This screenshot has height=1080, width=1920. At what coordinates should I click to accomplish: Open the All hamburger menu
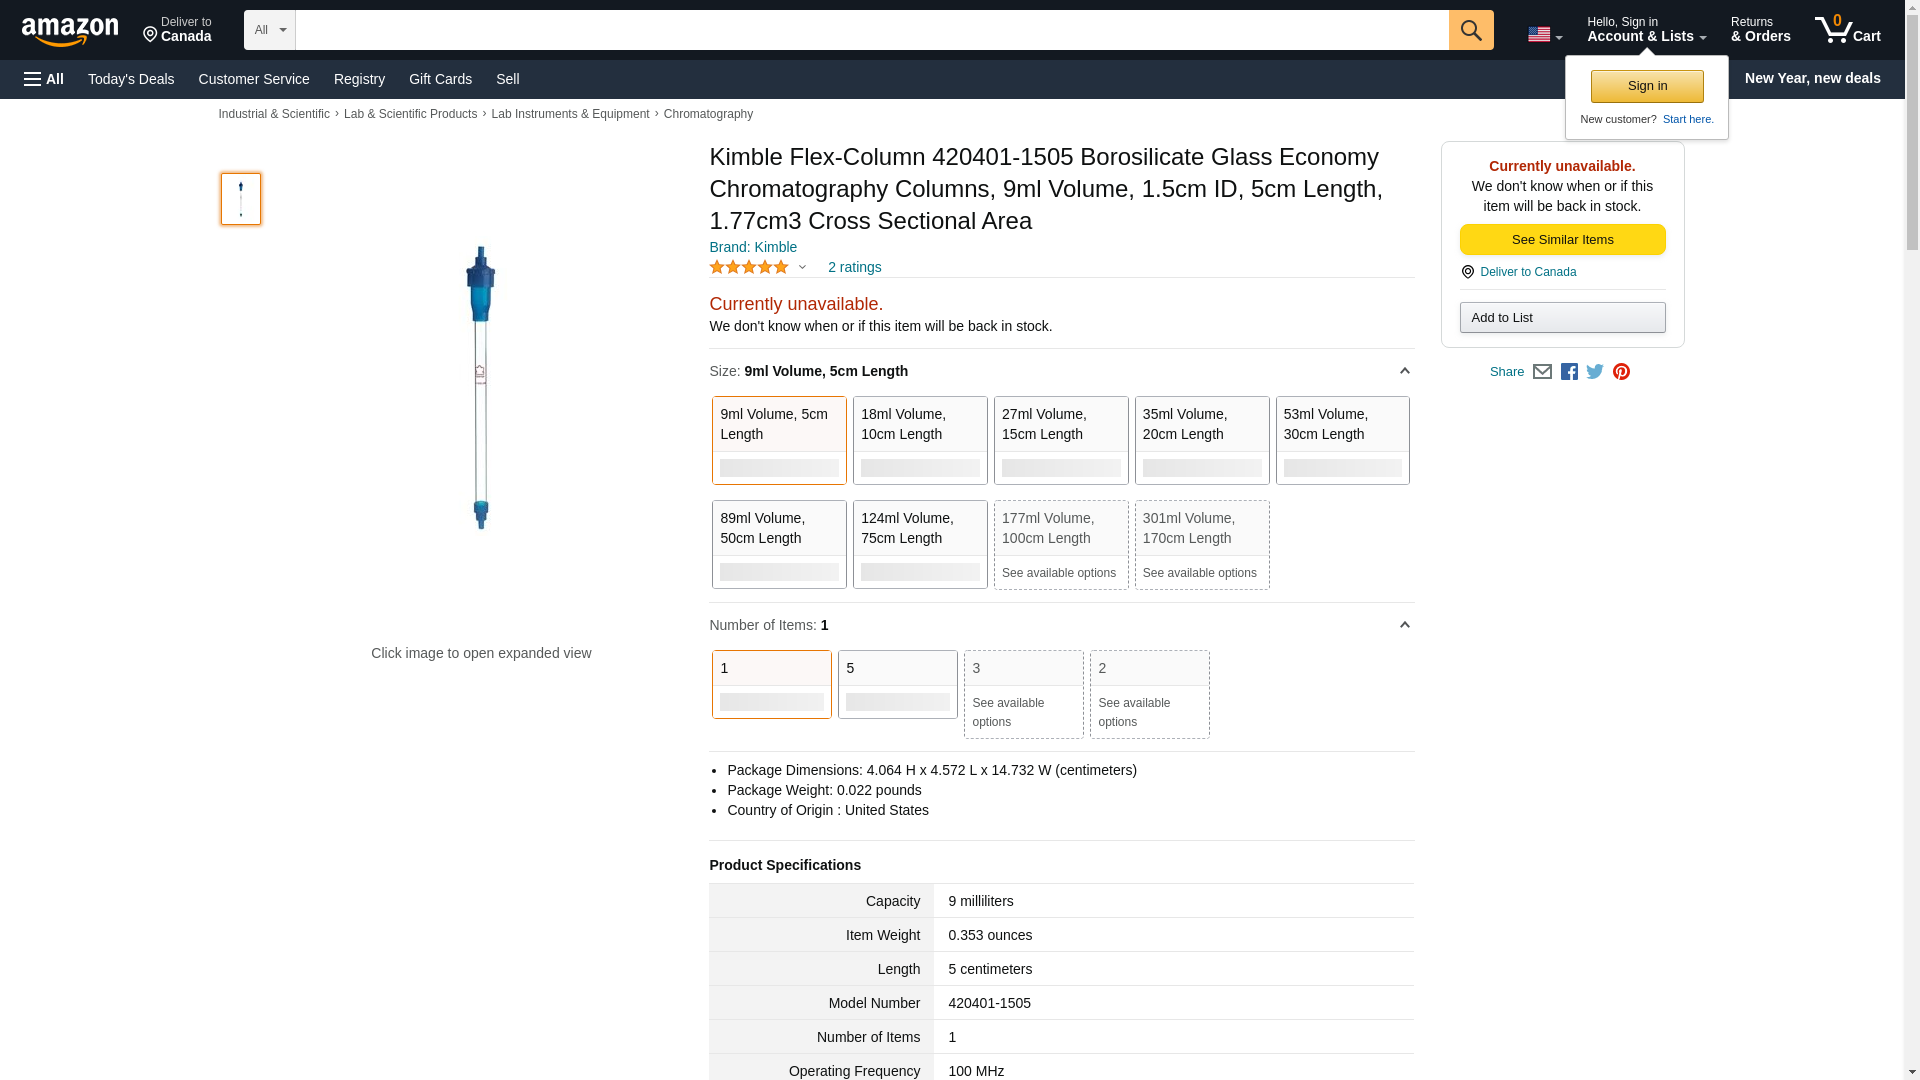[44, 79]
